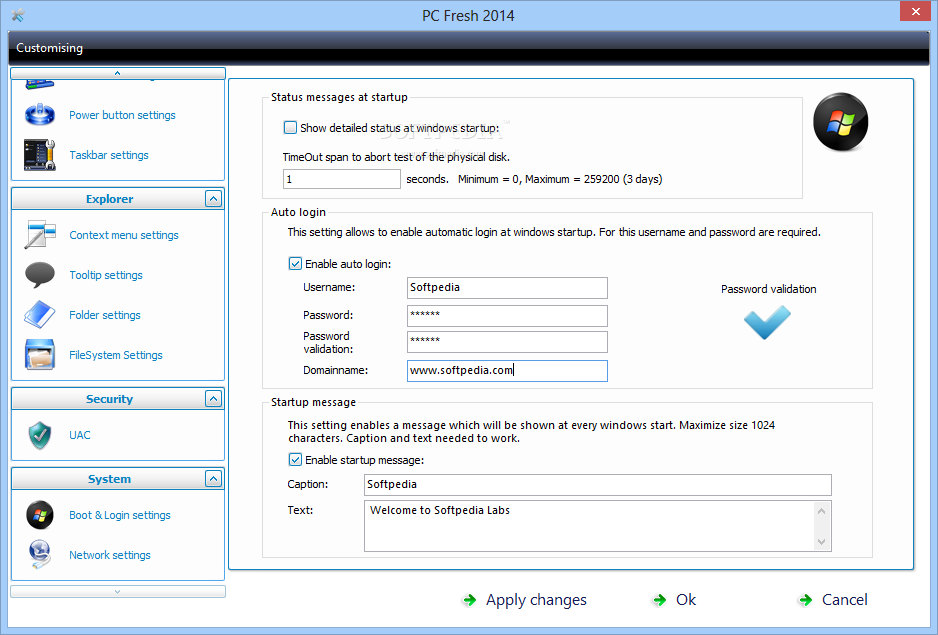The height and width of the screenshot is (635, 938).
Task: Click the FileSystem Settings icon
Action: pos(40,354)
